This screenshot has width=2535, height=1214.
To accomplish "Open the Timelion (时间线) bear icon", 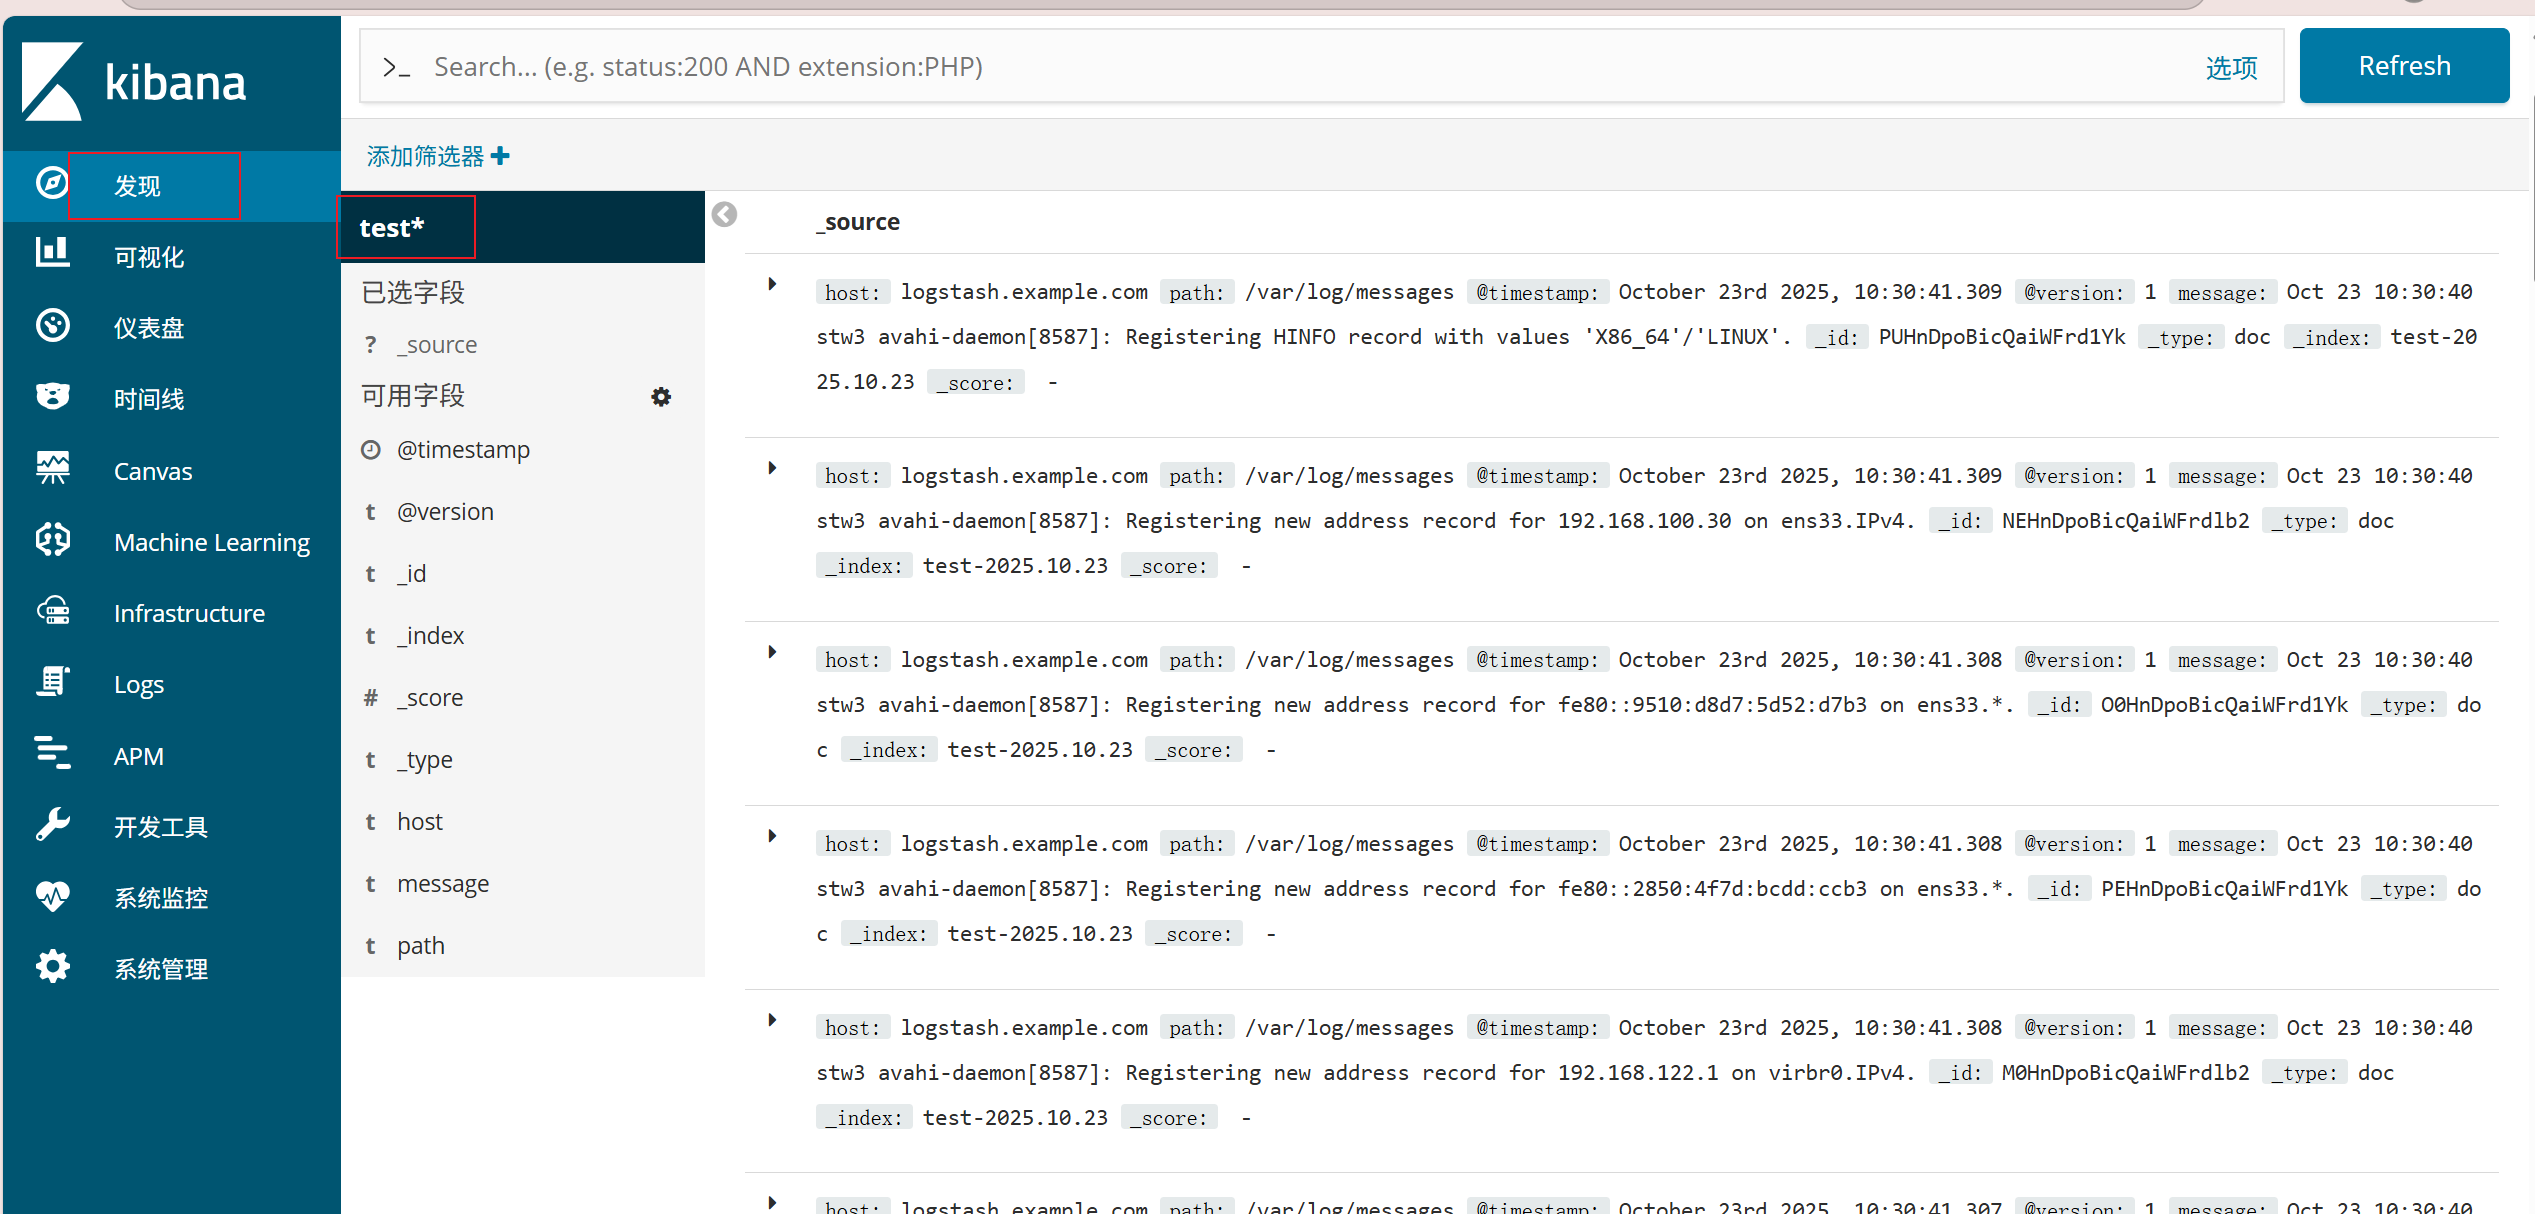I will 52,396.
